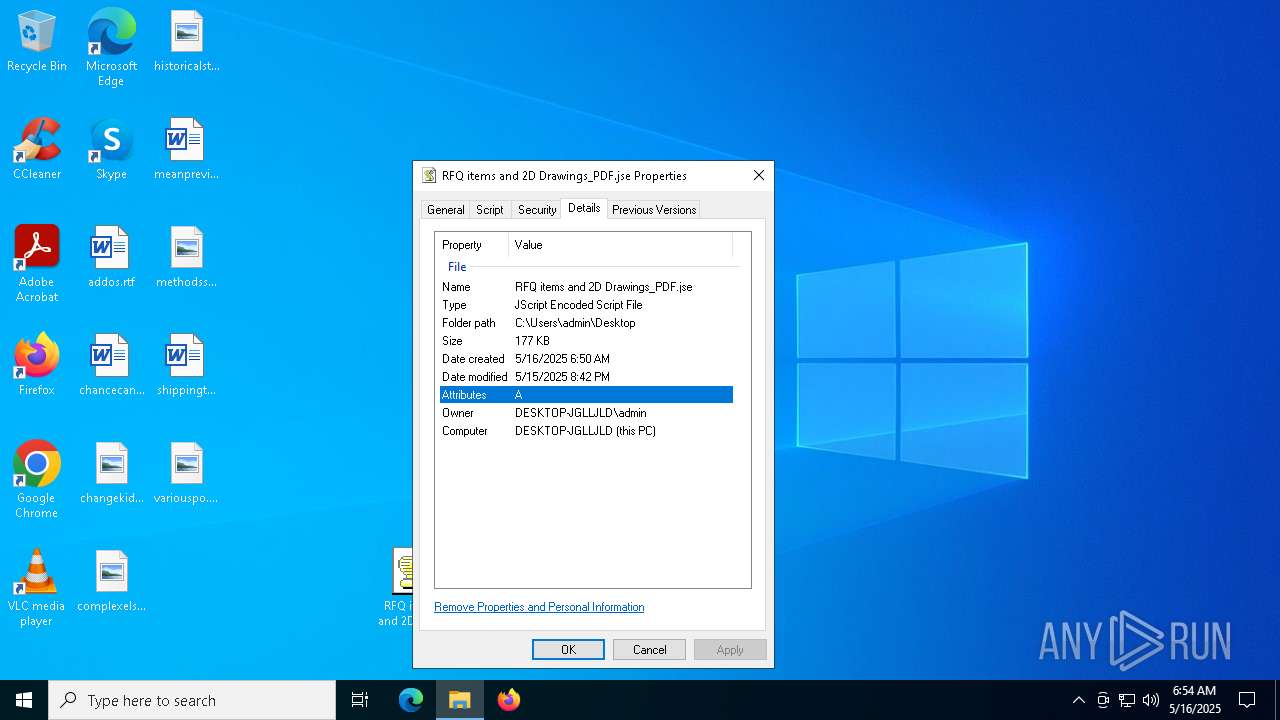This screenshot has height=720, width=1280.
Task: Open the Google Chrome desktop shortcut
Action: click(37, 480)
